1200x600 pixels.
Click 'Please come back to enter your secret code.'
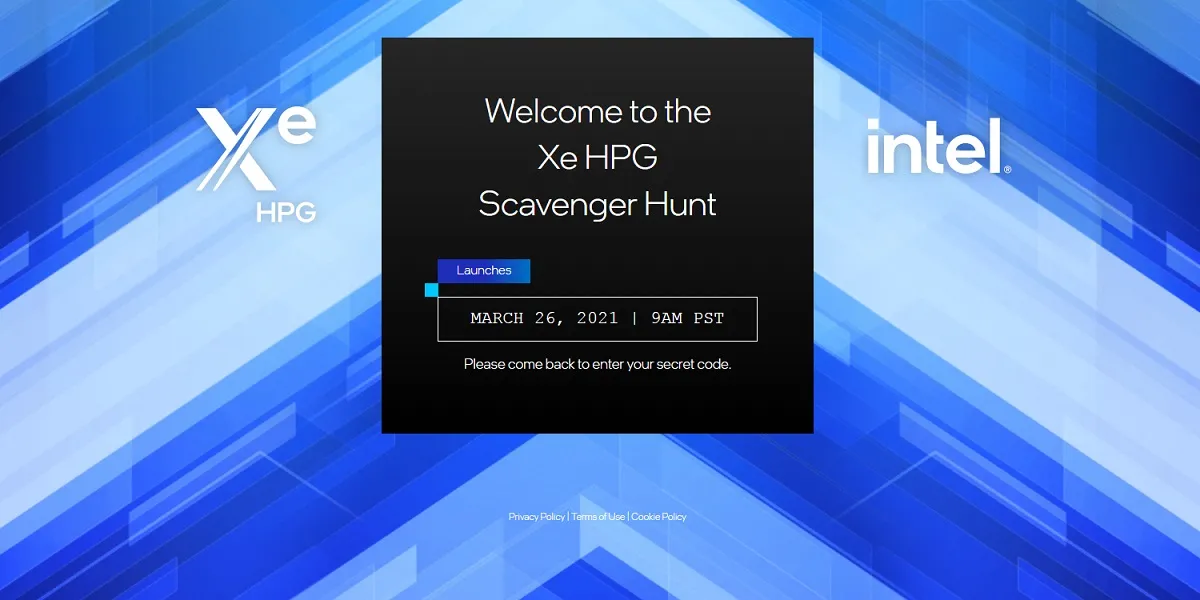pos(598,364)
